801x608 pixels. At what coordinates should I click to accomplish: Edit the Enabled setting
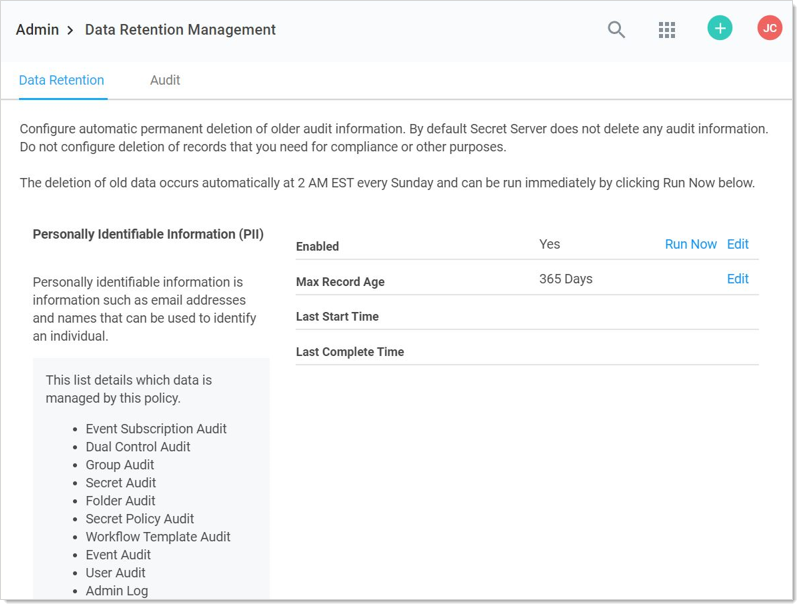tap(737, 244)
